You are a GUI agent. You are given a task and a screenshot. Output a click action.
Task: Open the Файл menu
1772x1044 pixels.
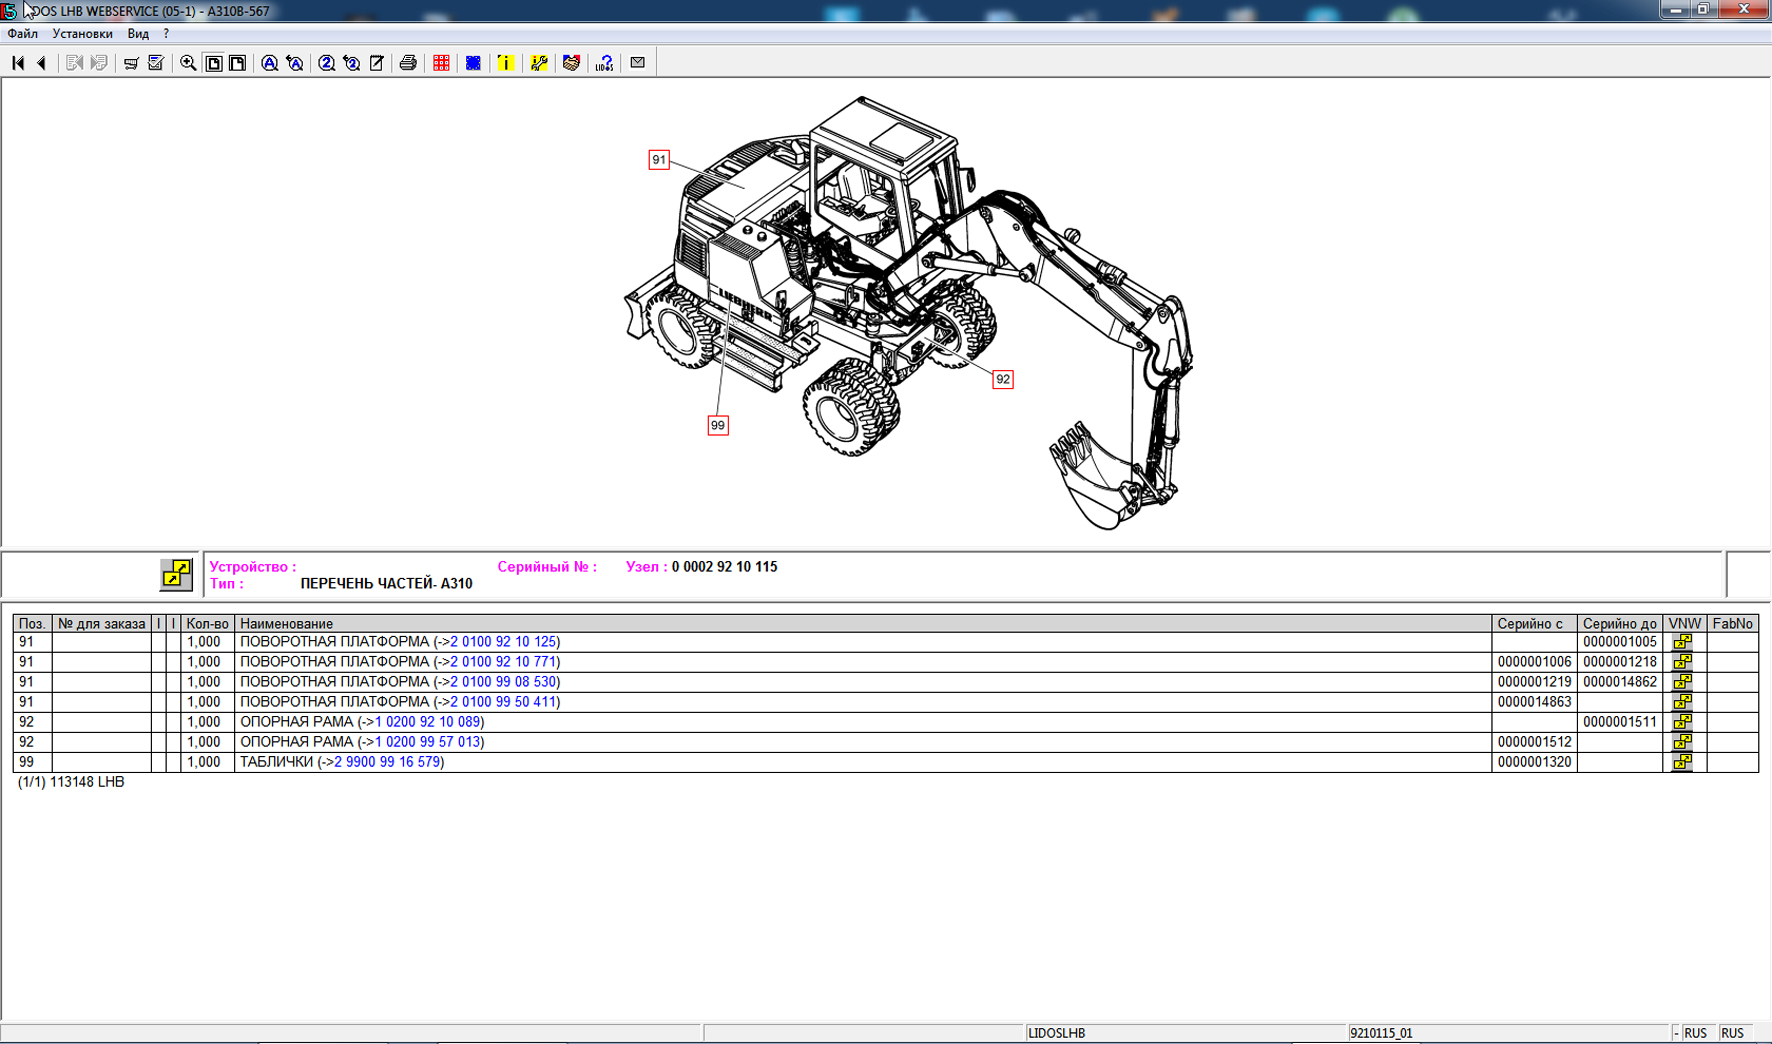point(22,34)
